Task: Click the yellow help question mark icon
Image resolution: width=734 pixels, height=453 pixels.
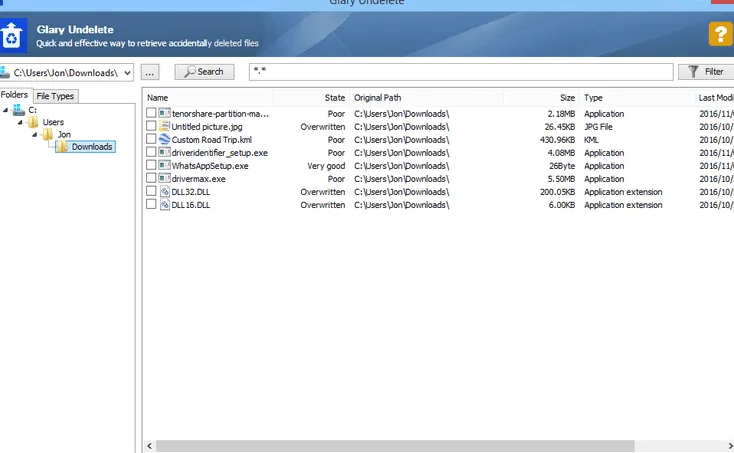Action: [x=719, y=34]
